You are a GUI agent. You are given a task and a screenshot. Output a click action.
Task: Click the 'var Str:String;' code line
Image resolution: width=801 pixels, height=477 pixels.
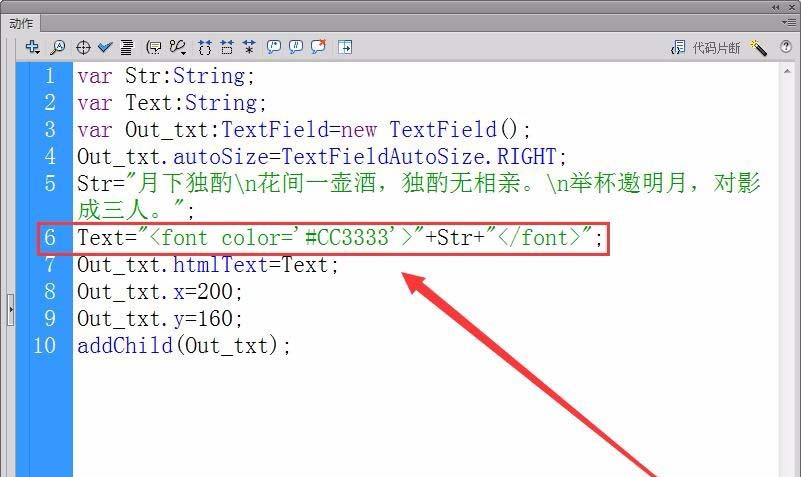coord(166,76)
